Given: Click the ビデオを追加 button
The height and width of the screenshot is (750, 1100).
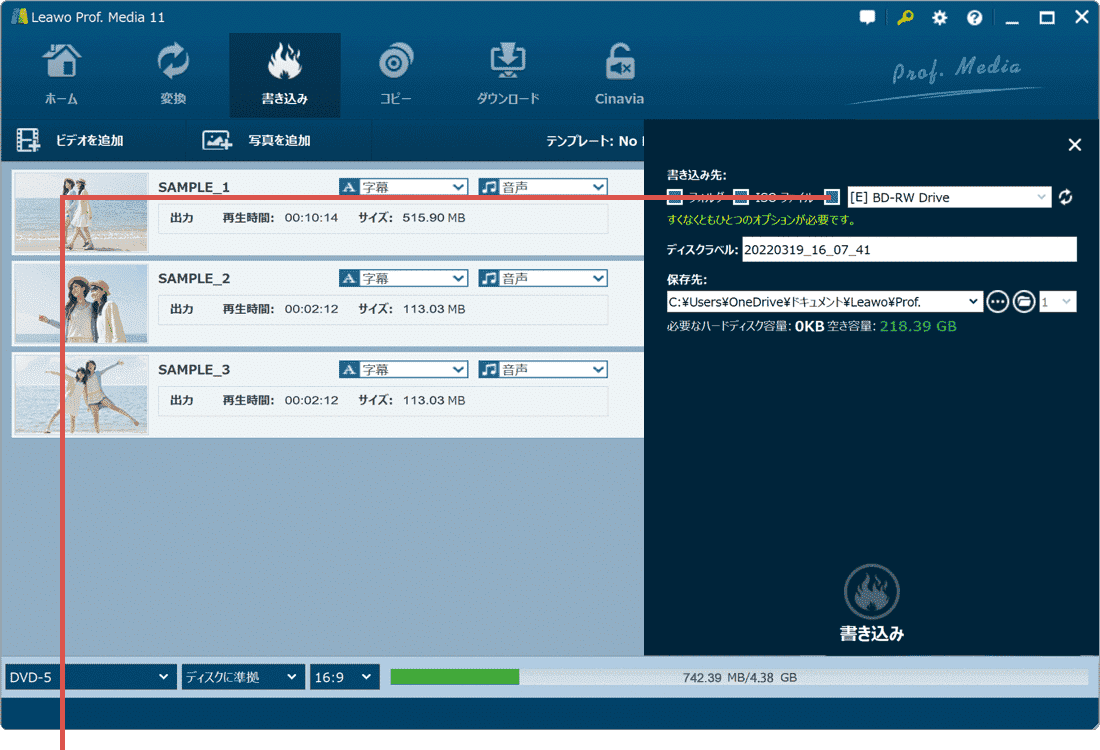Looking at the screenshot, I should click(70, 141).
